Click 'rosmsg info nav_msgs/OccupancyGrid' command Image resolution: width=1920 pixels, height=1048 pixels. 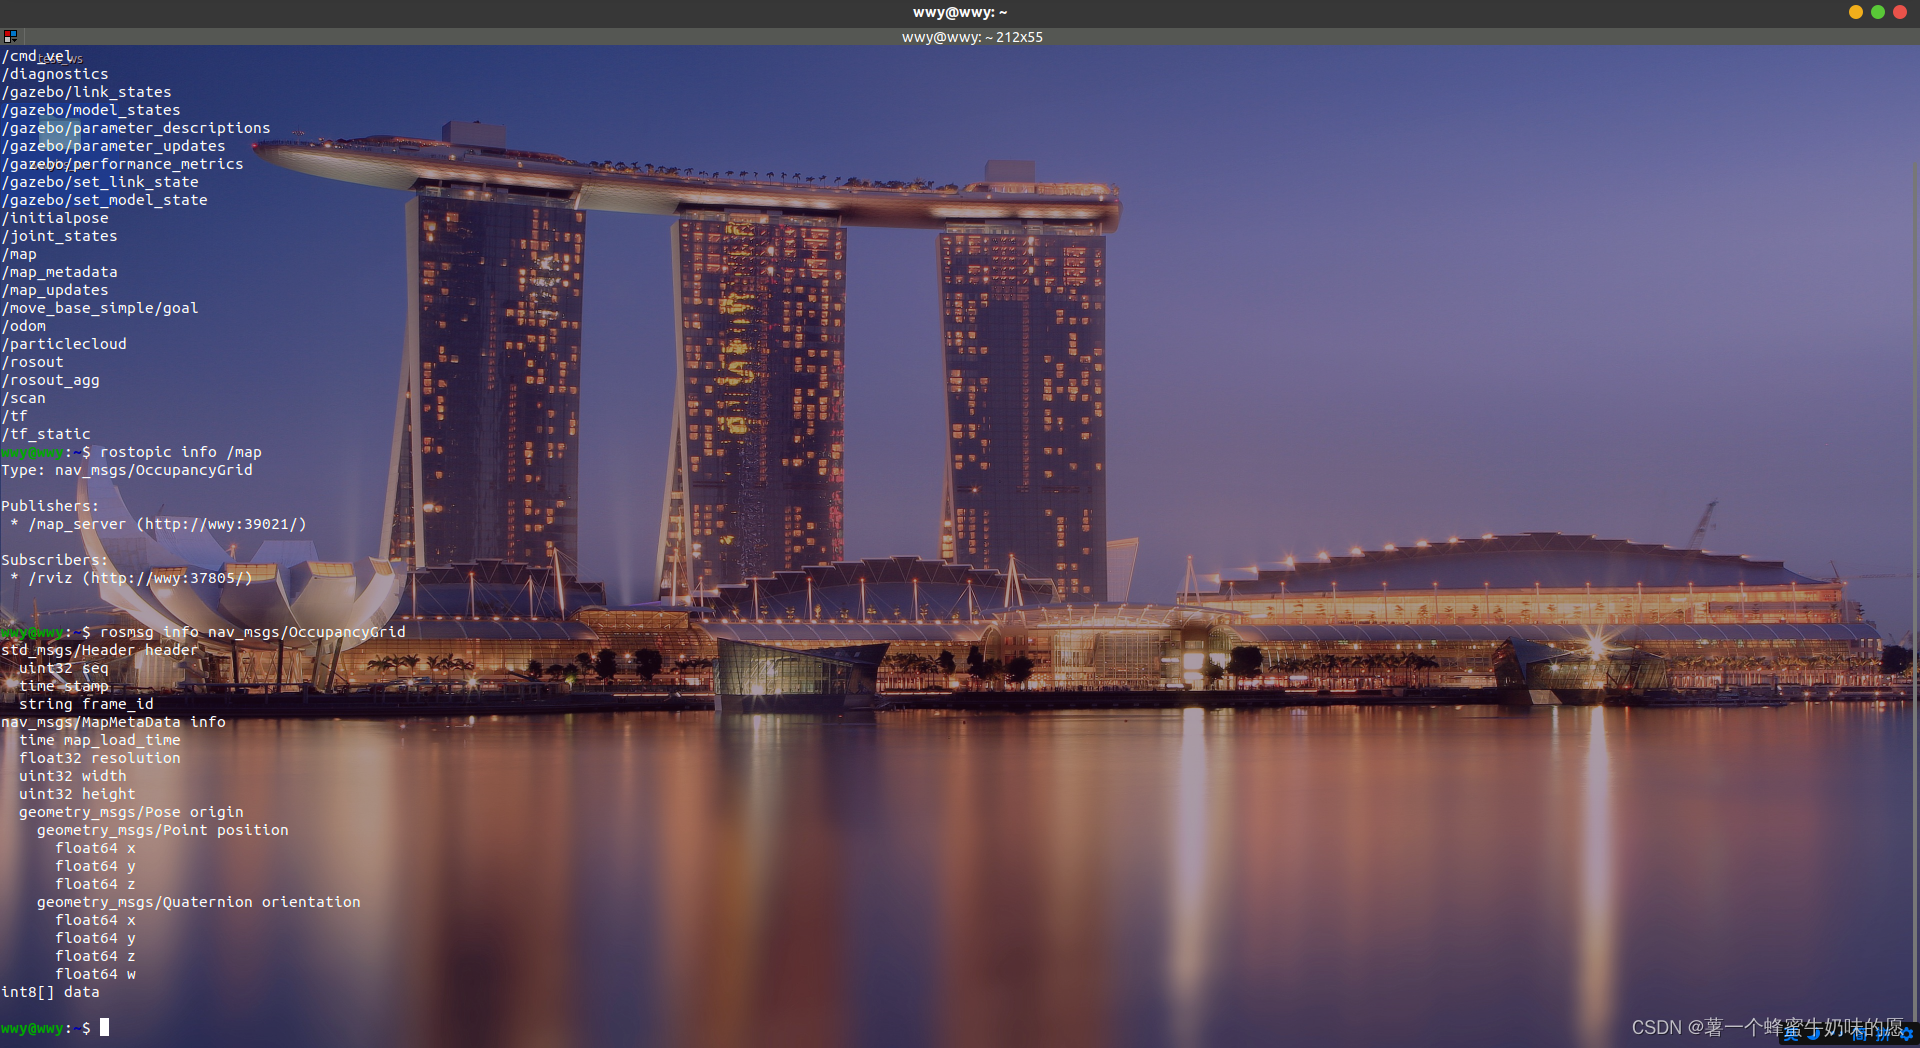pyautogui.click(x=253, y=632)
